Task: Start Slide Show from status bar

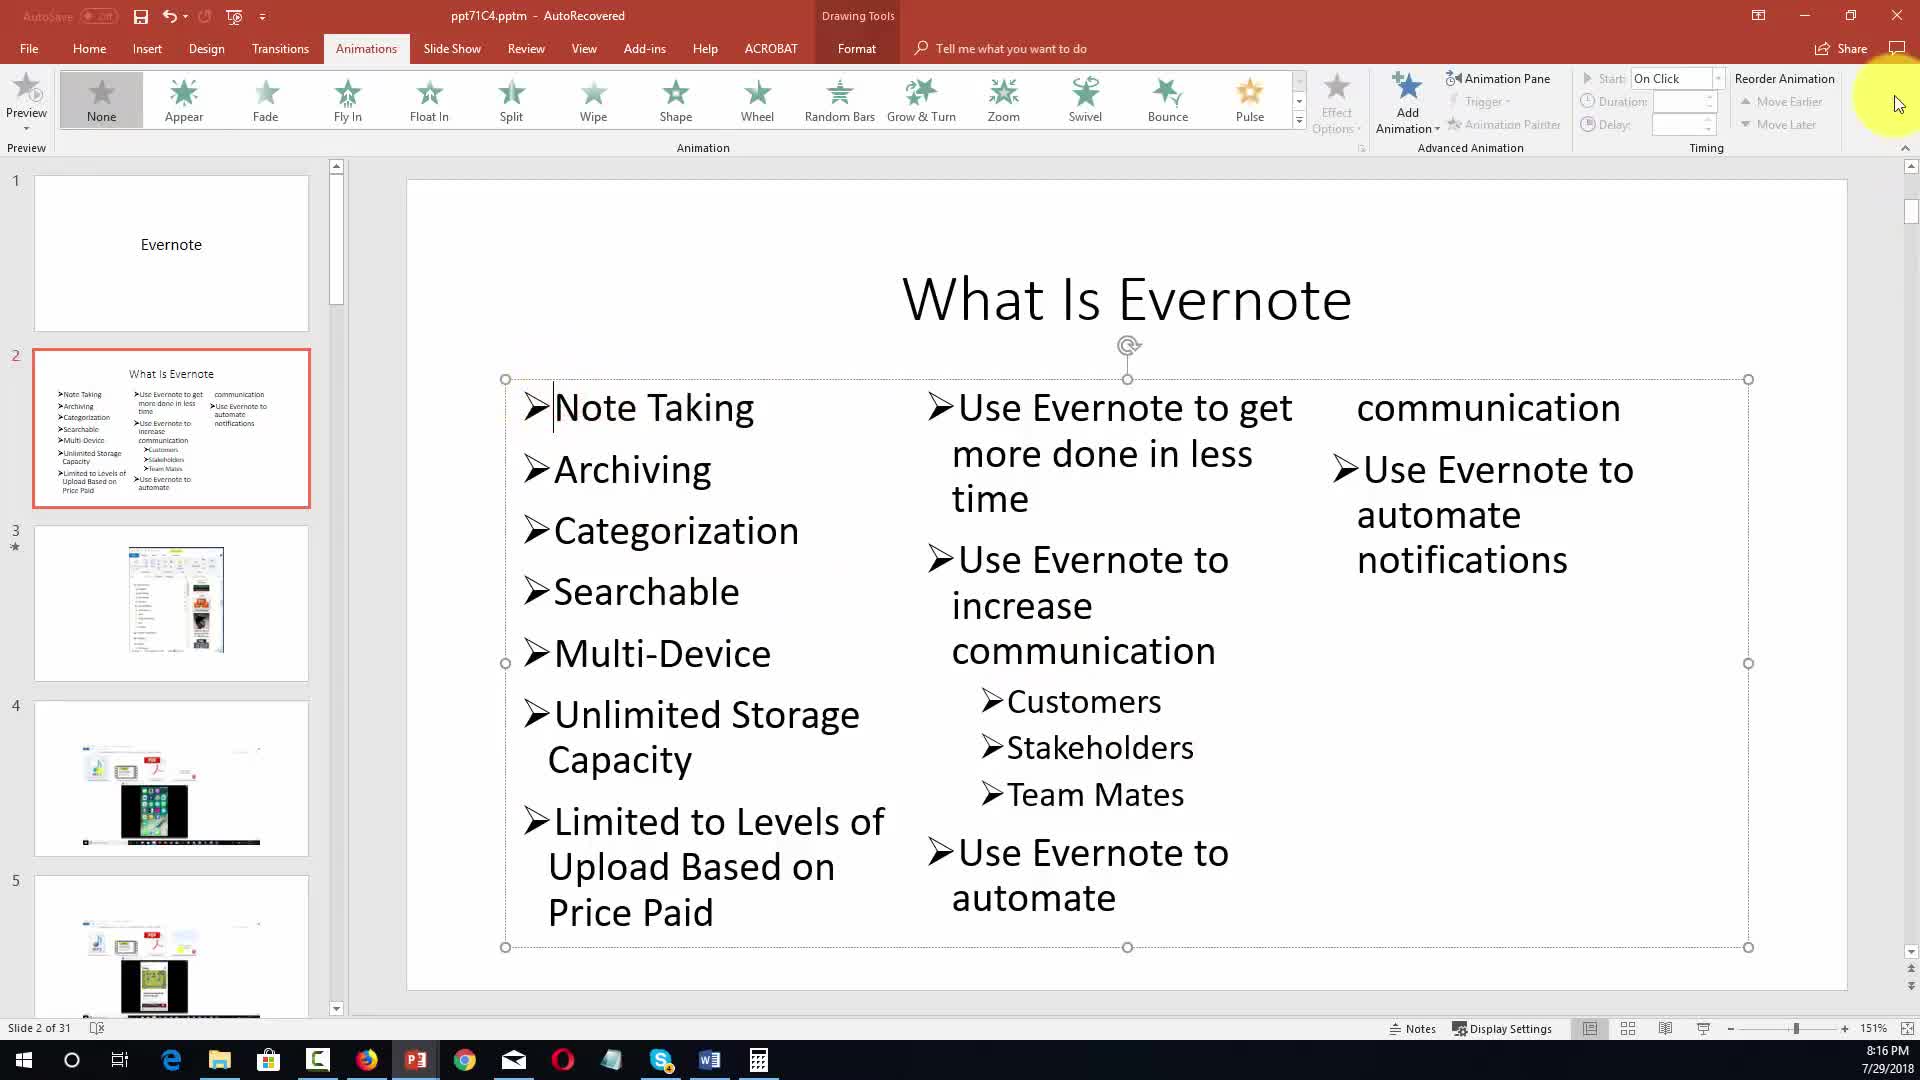Action: [1703, 1028]
